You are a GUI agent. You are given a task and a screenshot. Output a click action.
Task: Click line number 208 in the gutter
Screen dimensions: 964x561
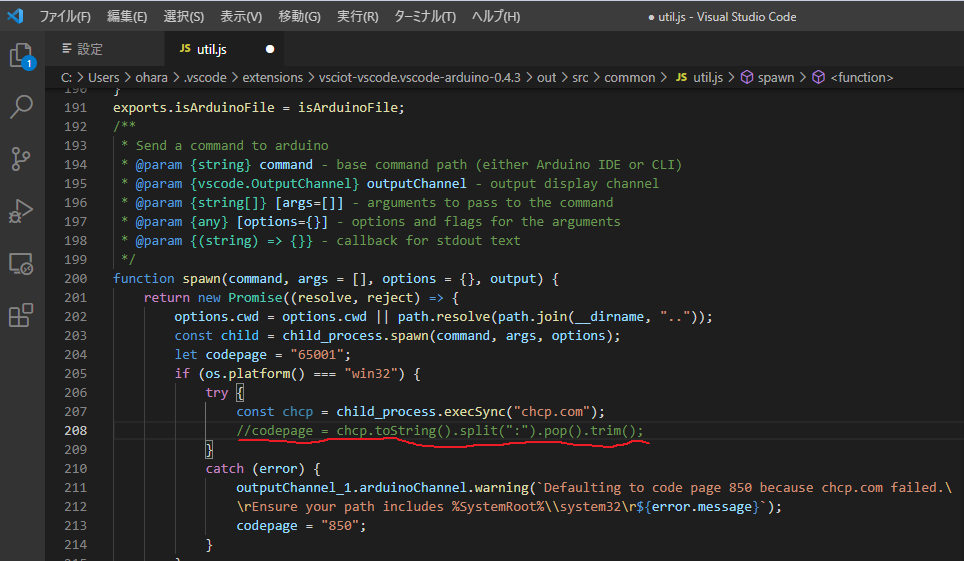pyautogui.click(x=76, y=431)
